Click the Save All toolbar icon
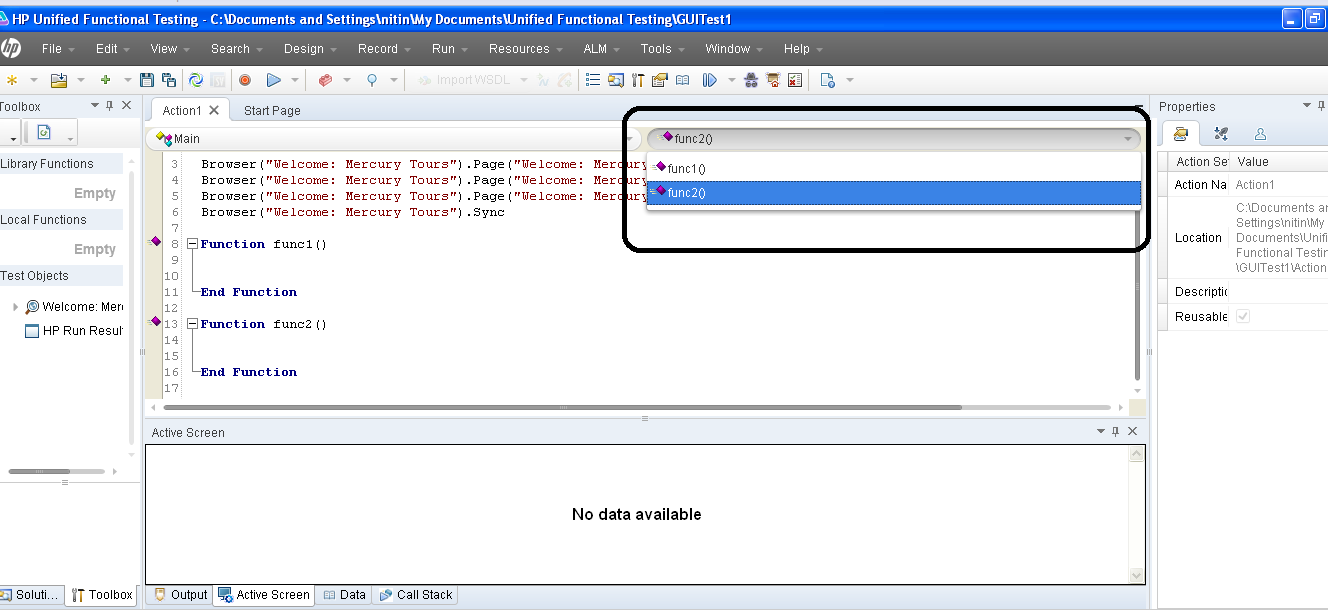The image size is (1328, 610). [169, 79]
